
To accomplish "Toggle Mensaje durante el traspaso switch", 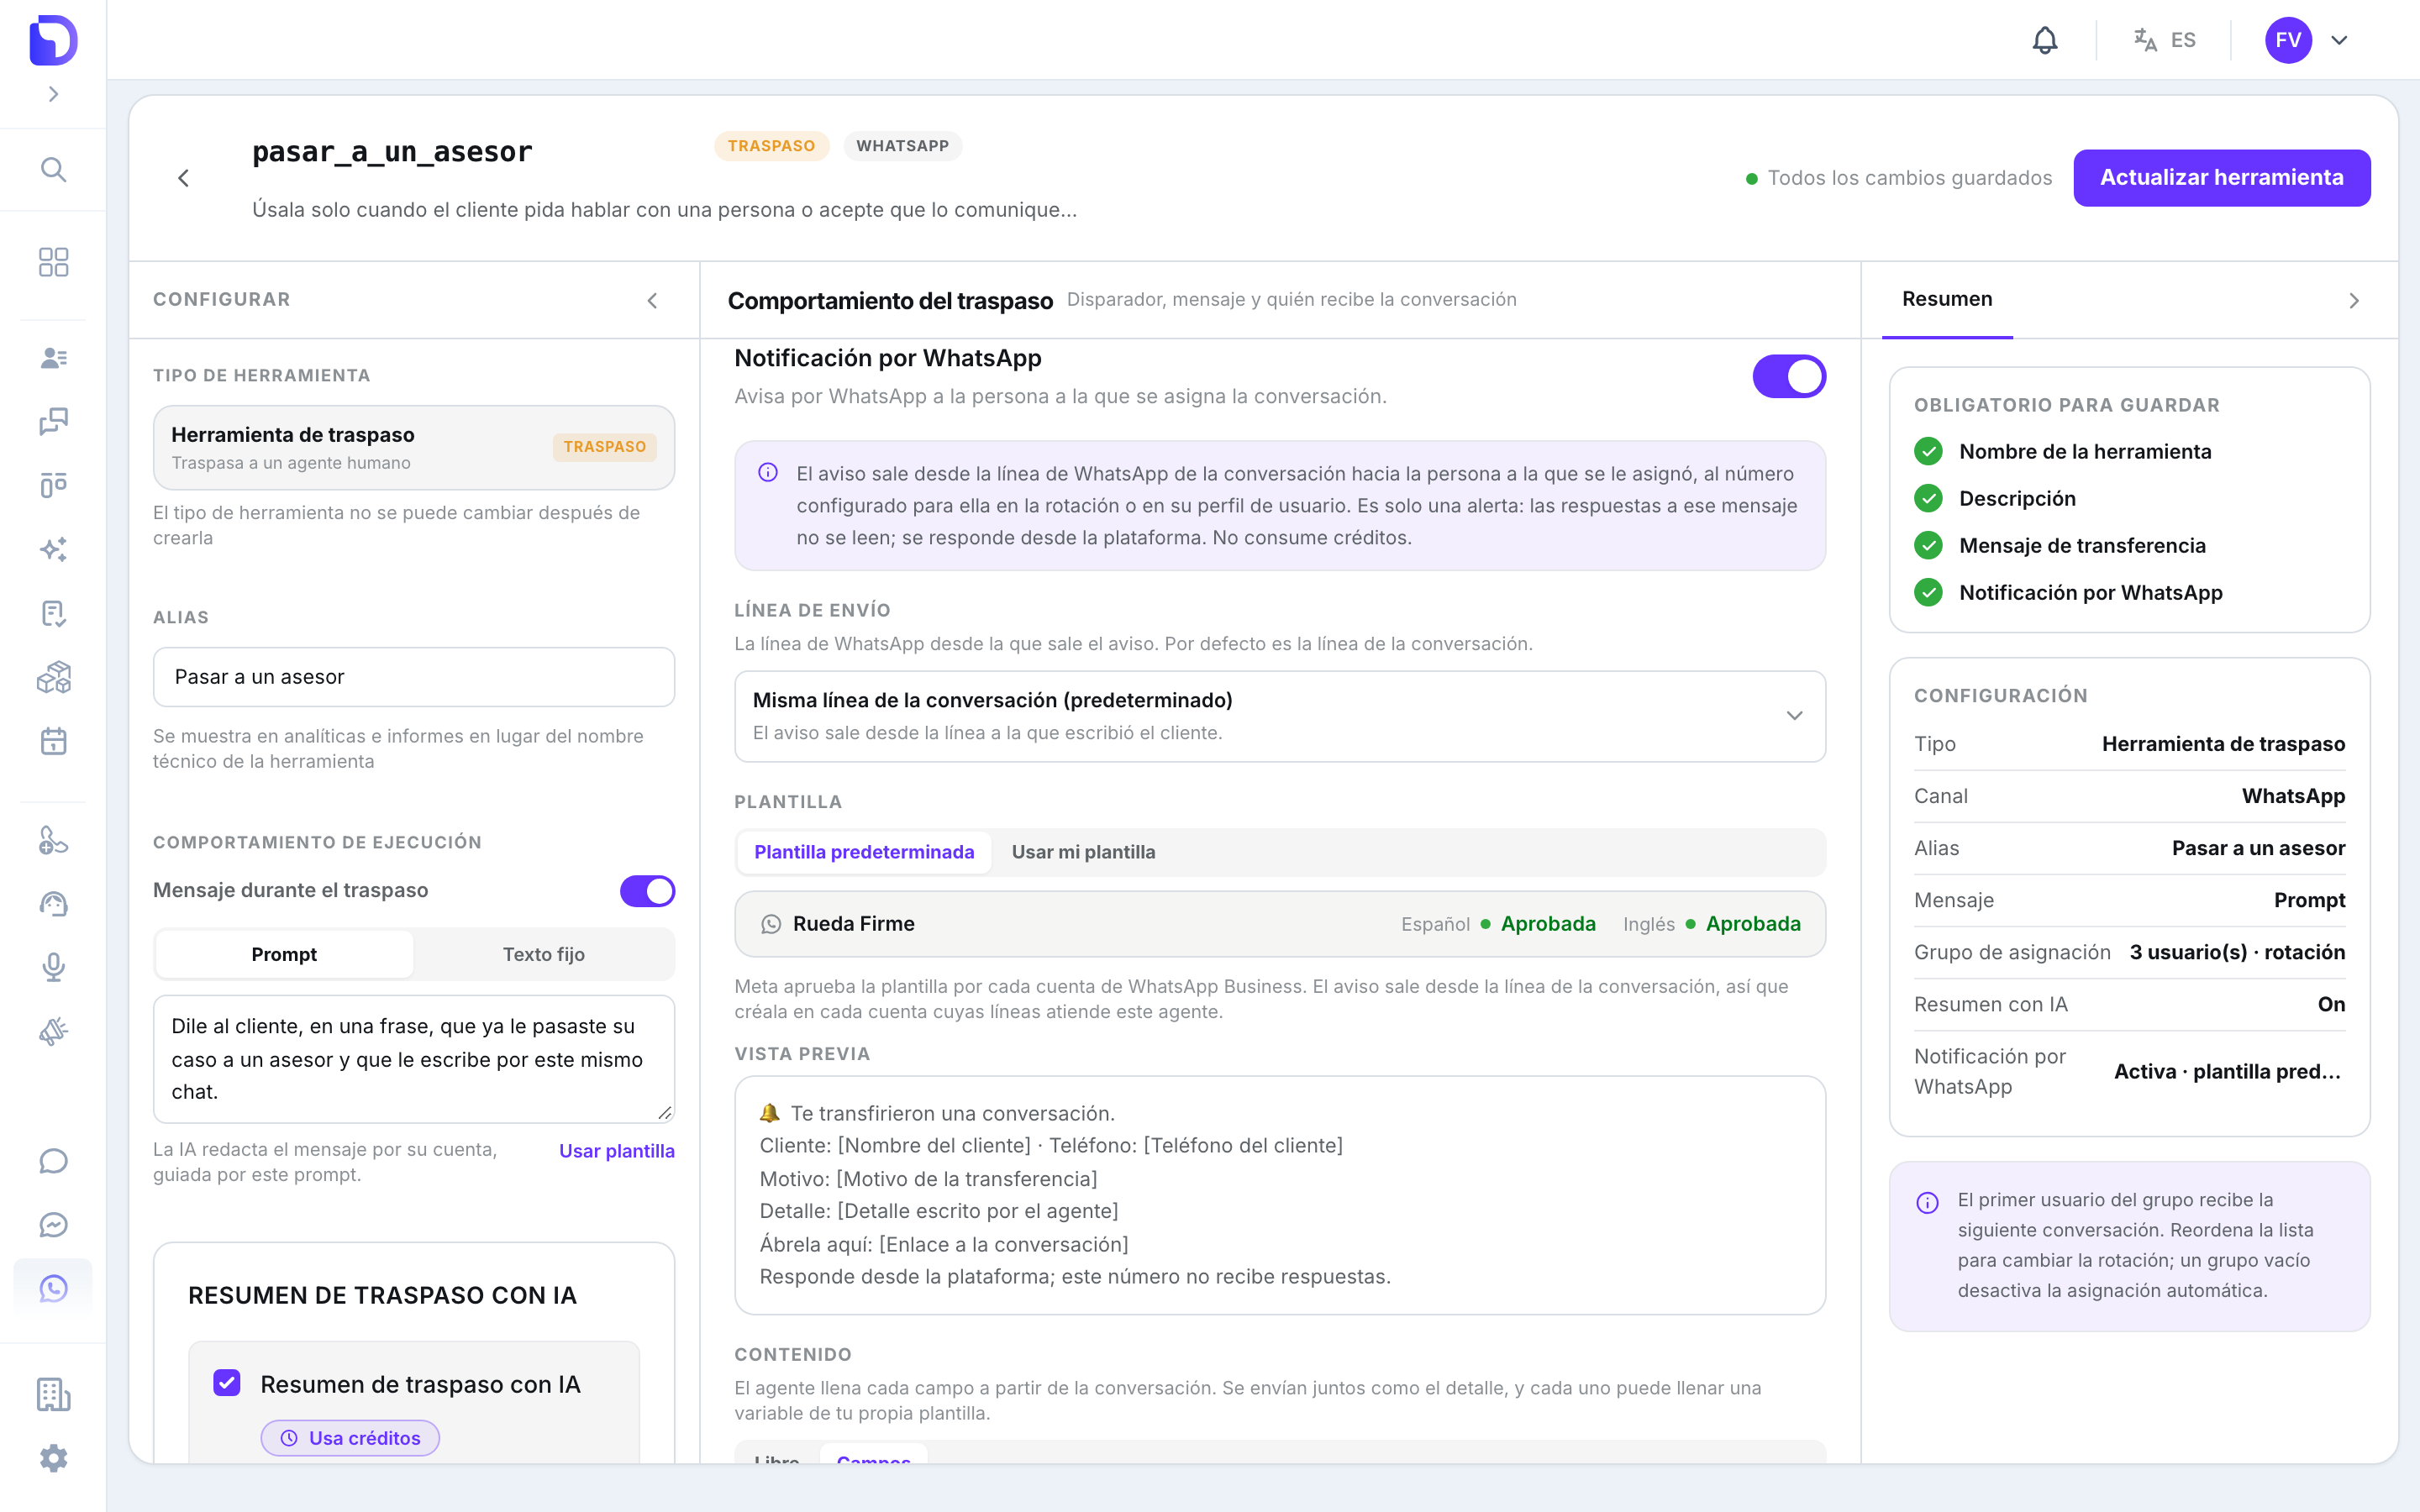I will click(647, 891).
